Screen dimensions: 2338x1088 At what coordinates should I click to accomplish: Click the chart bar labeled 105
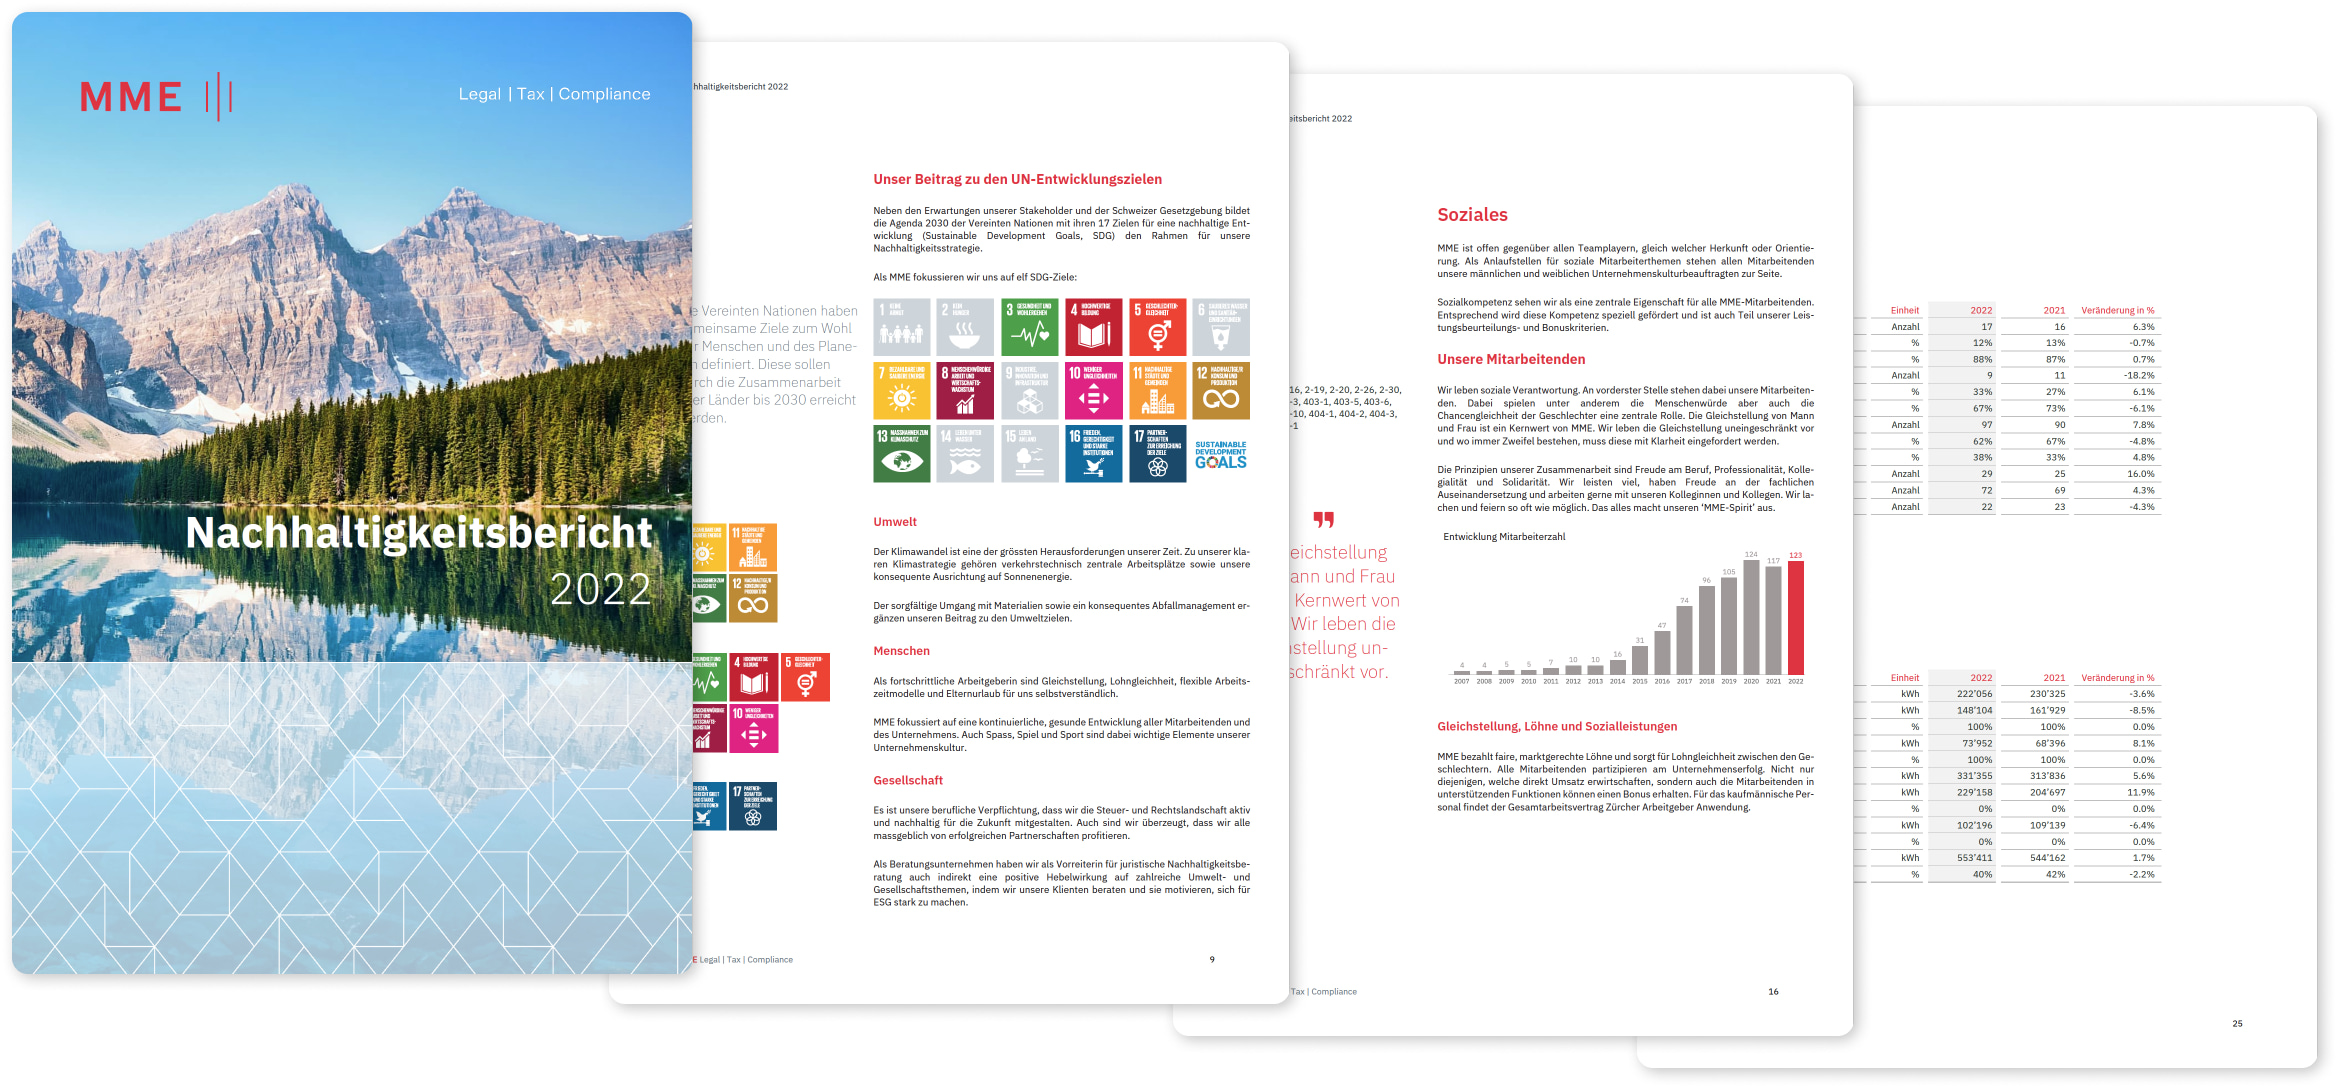coord(1729,626)
